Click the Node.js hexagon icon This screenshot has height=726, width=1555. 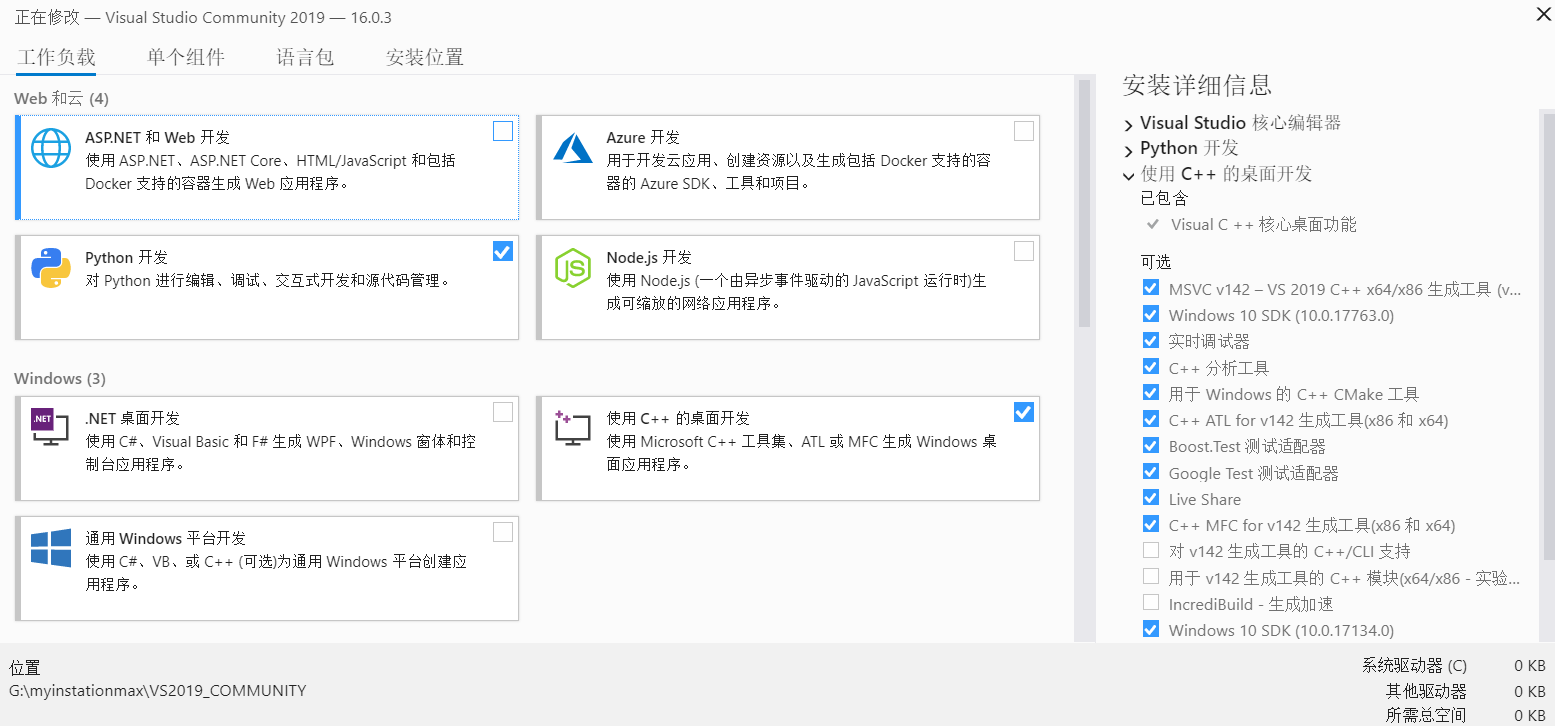pyautogui.click(x=573, y=268)
